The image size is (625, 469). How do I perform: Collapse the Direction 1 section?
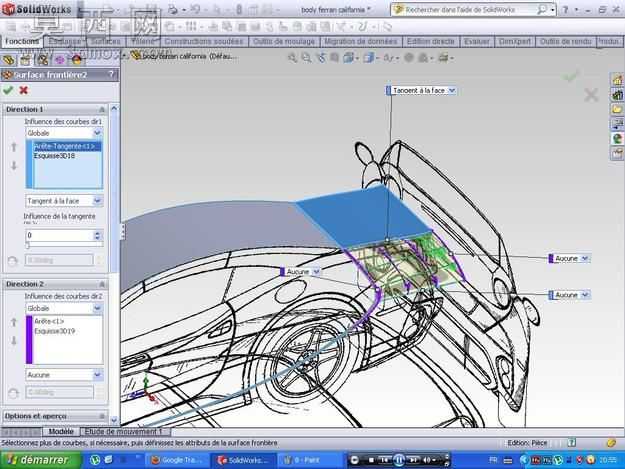click(102, 109)
